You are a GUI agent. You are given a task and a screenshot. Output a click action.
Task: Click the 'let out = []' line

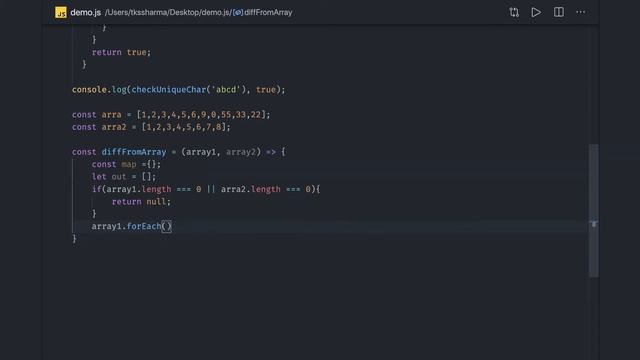point(124,177)
